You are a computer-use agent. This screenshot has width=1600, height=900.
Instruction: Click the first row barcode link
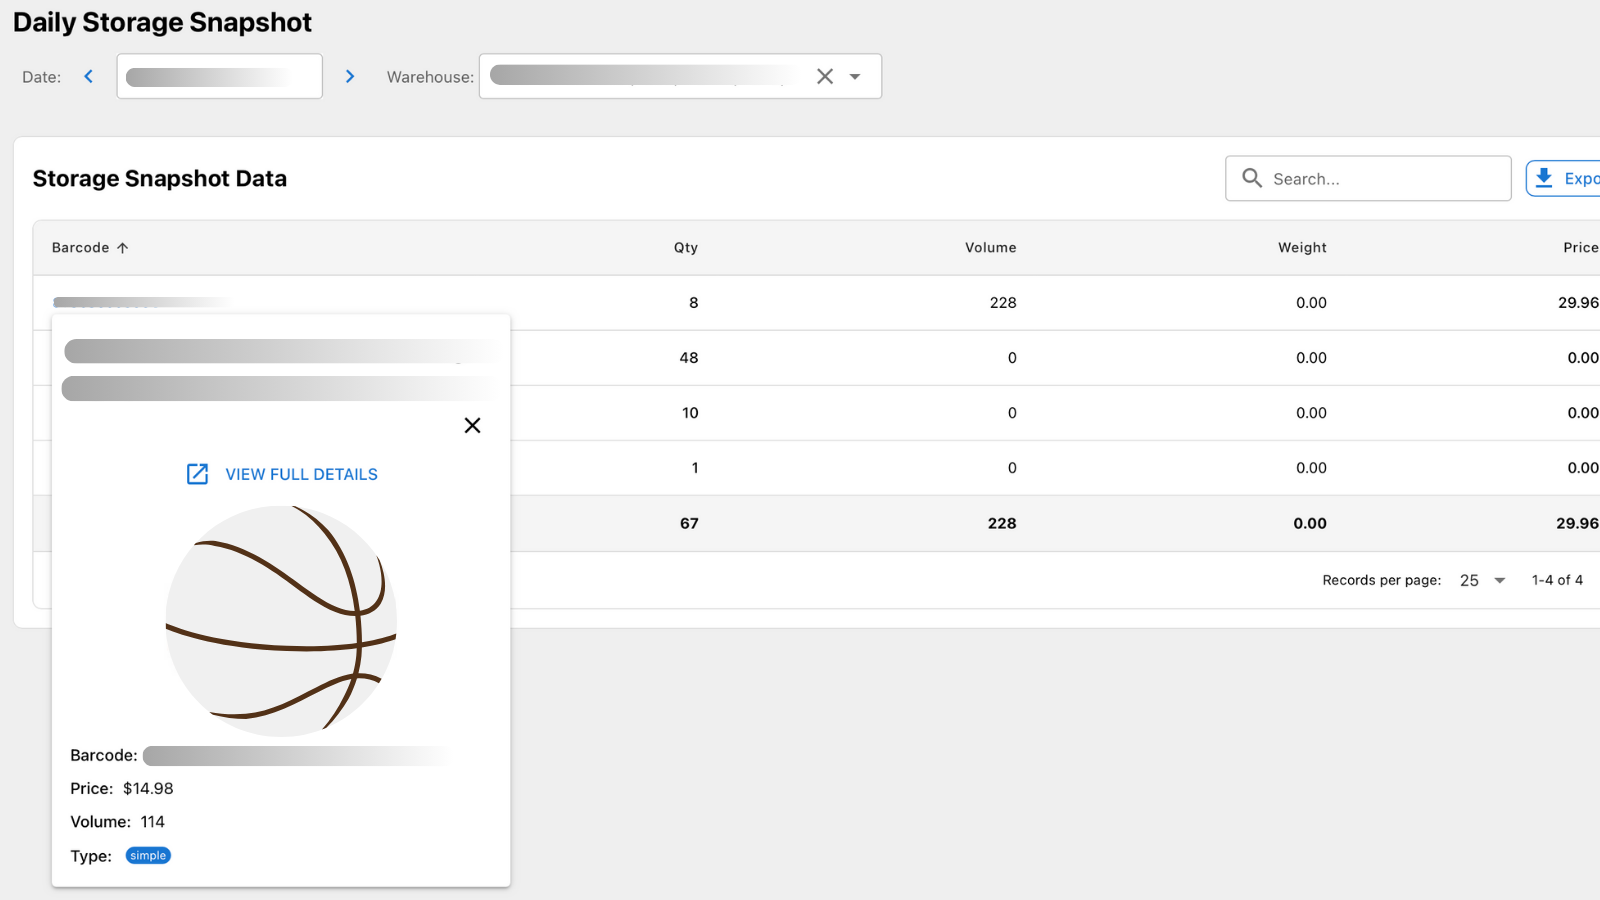(x=140, y=302)
